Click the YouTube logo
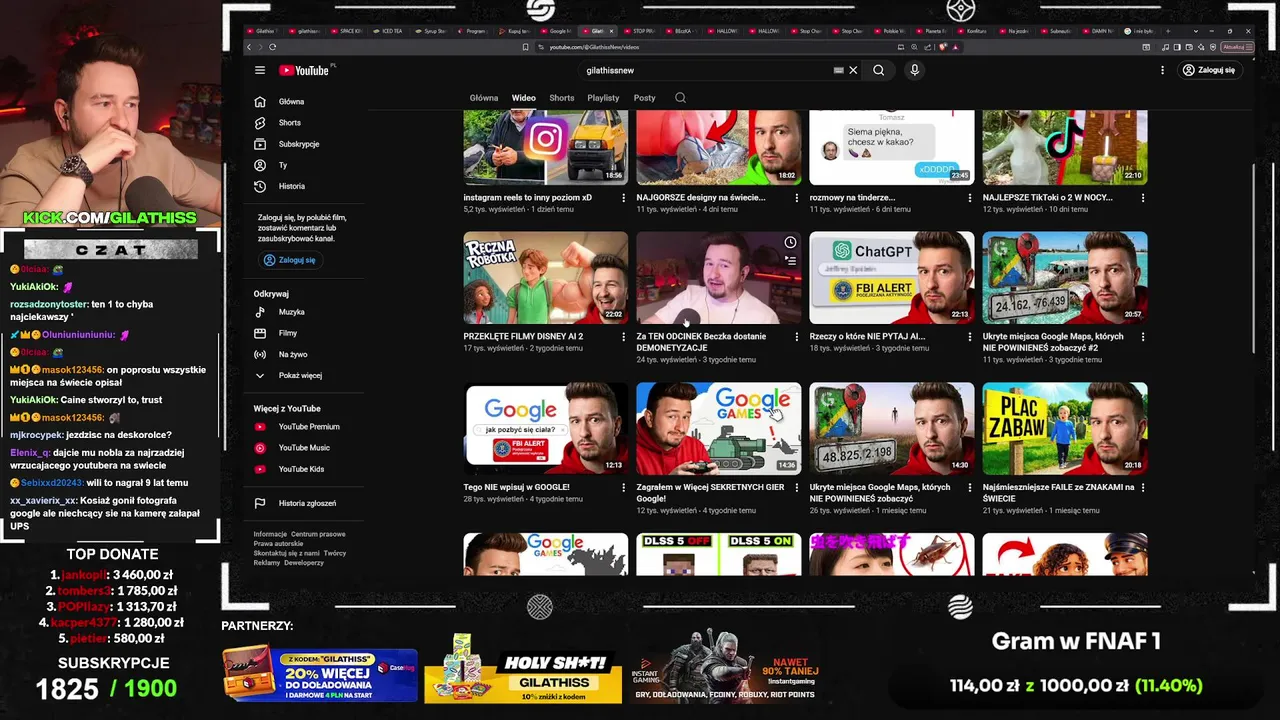Viewport: 1280px width, 720px height. pos(305,70)
